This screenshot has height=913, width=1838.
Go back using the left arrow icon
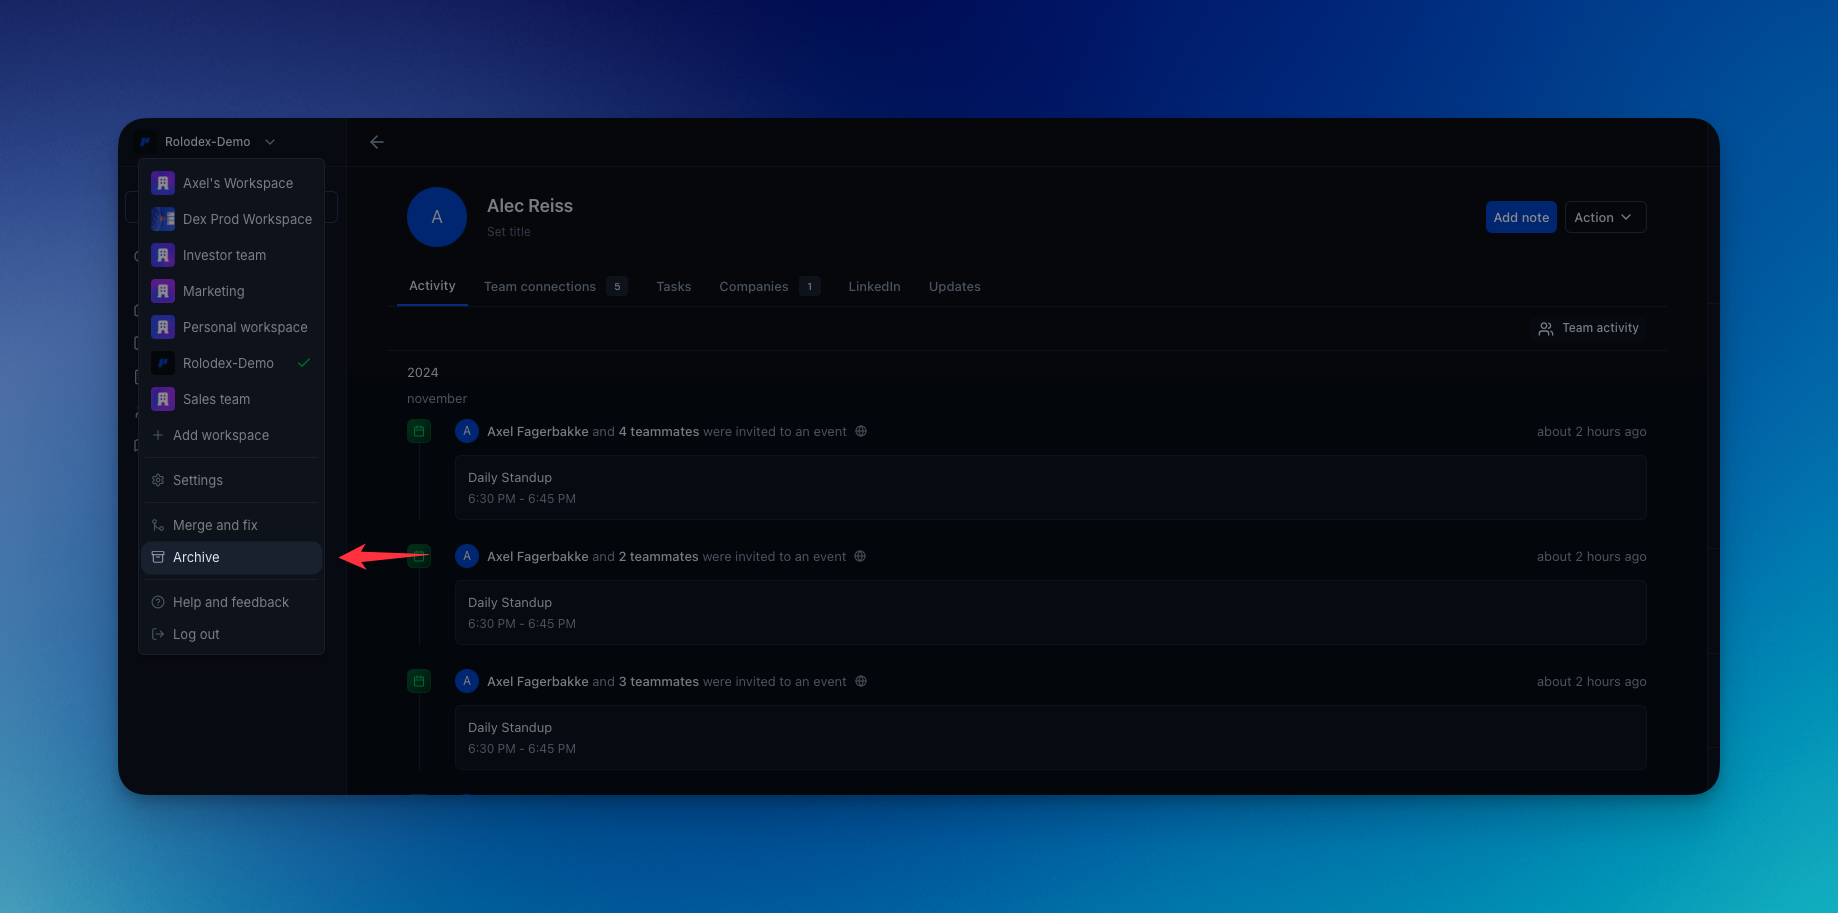click(x=377, y=142)
